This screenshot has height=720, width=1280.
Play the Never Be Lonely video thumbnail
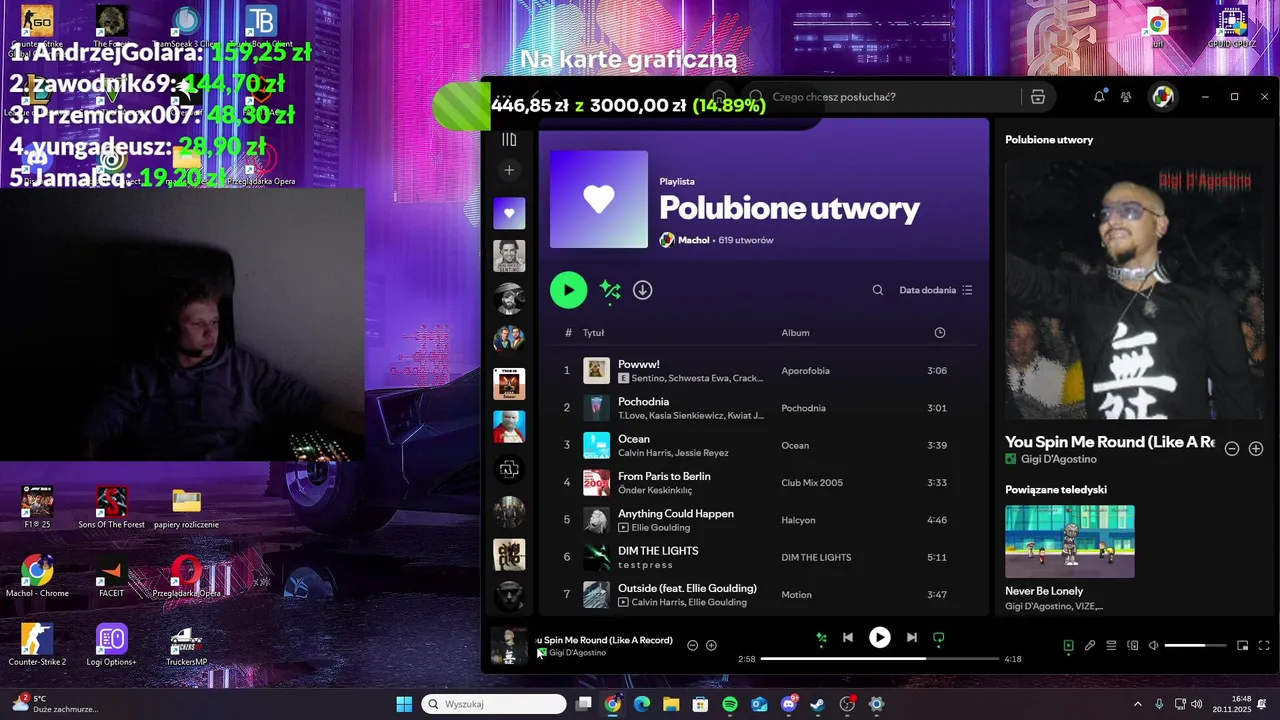(x=1069, y=541)
